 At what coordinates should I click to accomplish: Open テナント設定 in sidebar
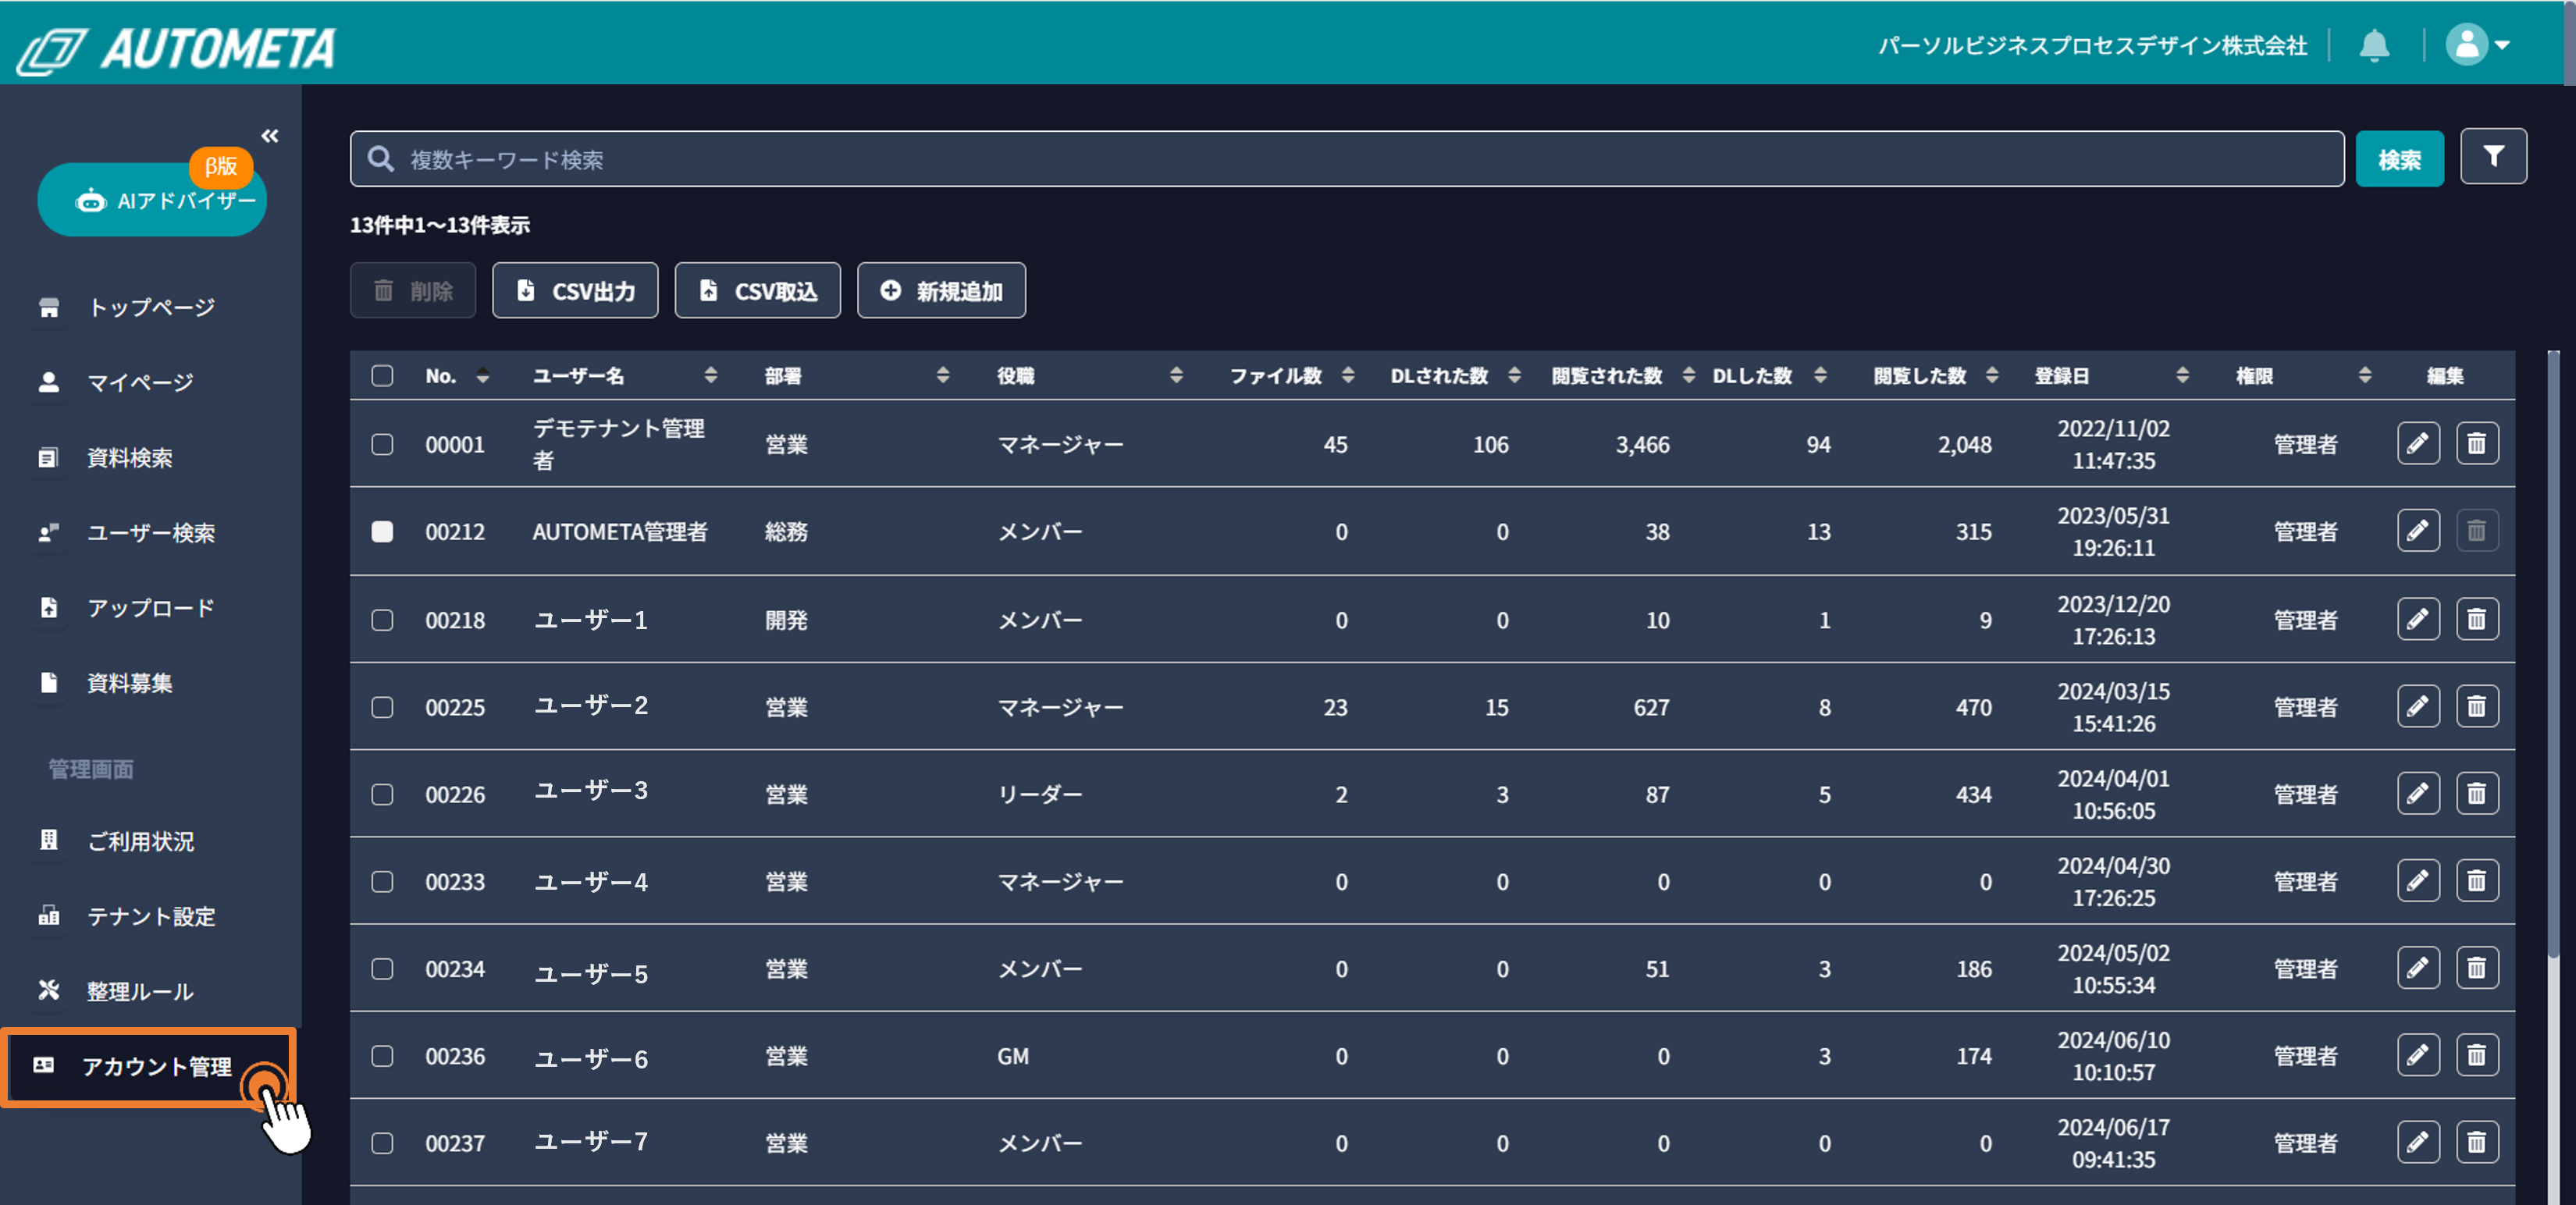150,916
